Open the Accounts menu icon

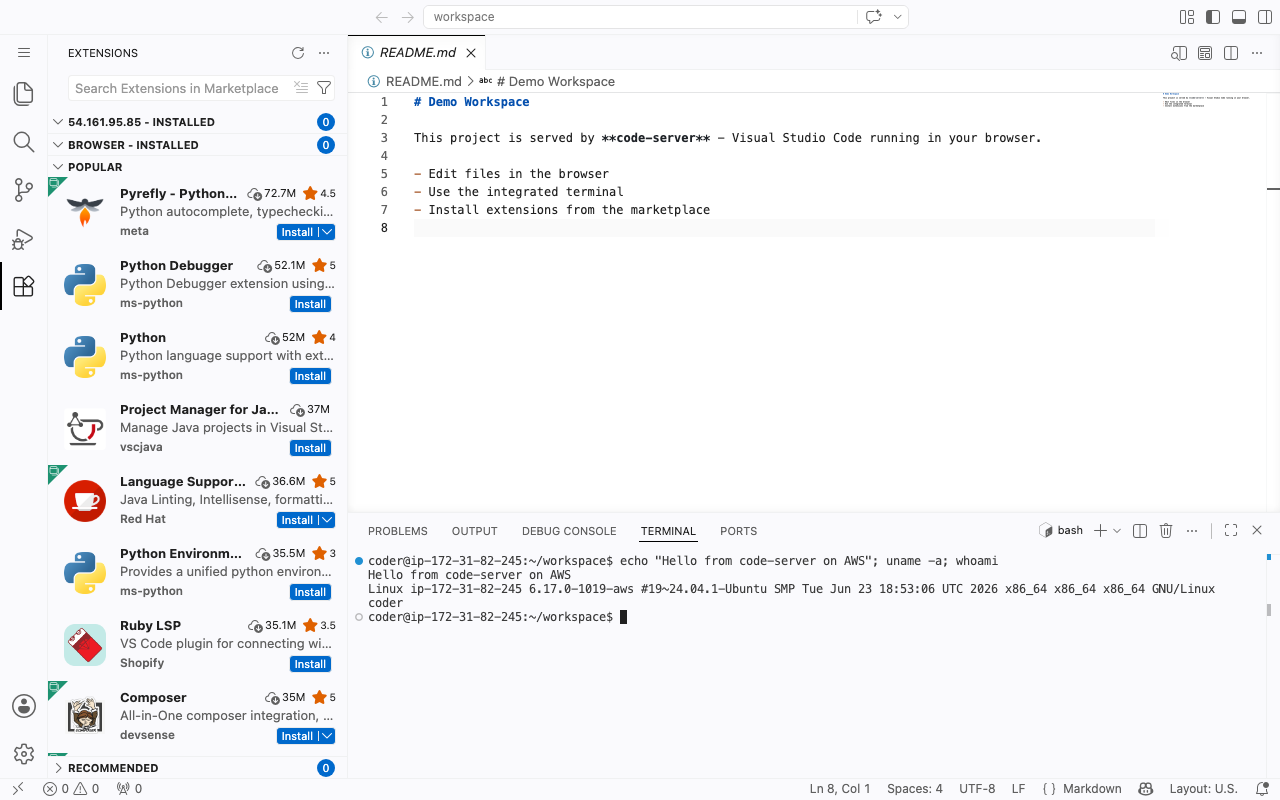click(24, 706)
